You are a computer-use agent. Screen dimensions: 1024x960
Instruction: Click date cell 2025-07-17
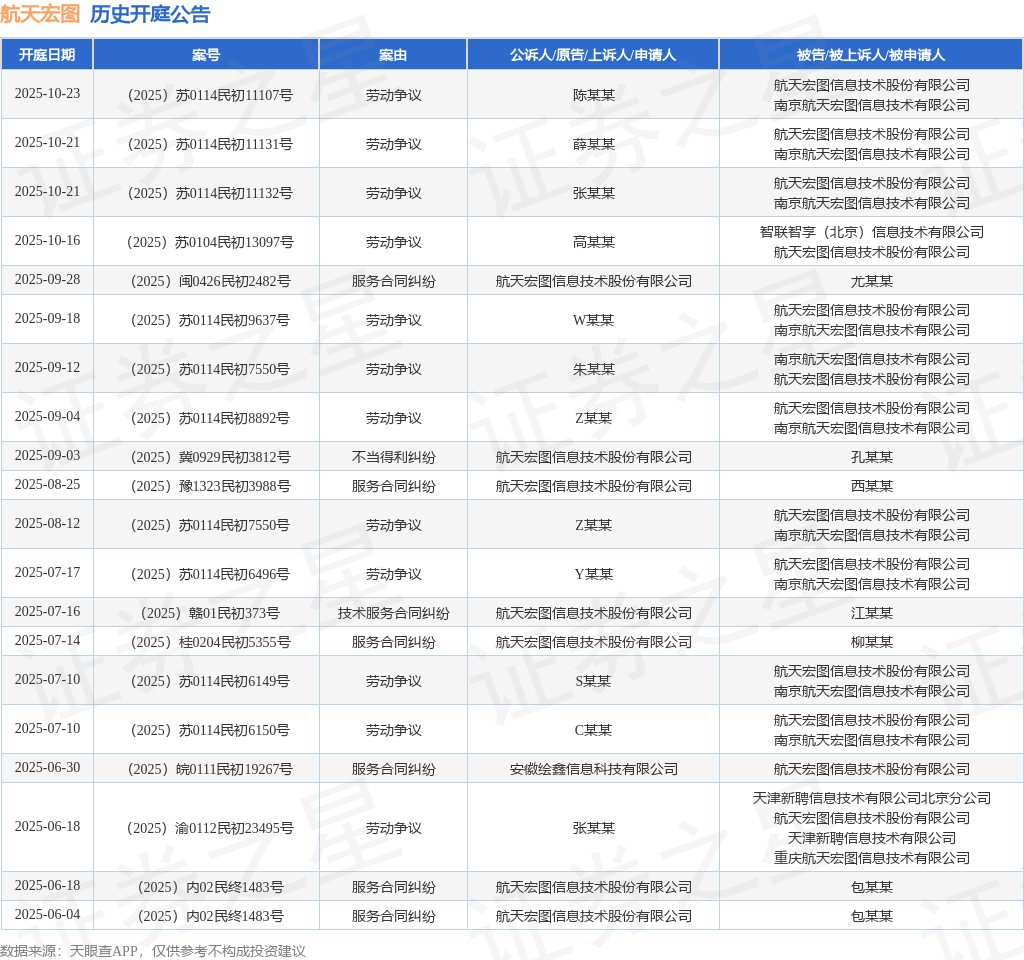click(x=47, y=572)
